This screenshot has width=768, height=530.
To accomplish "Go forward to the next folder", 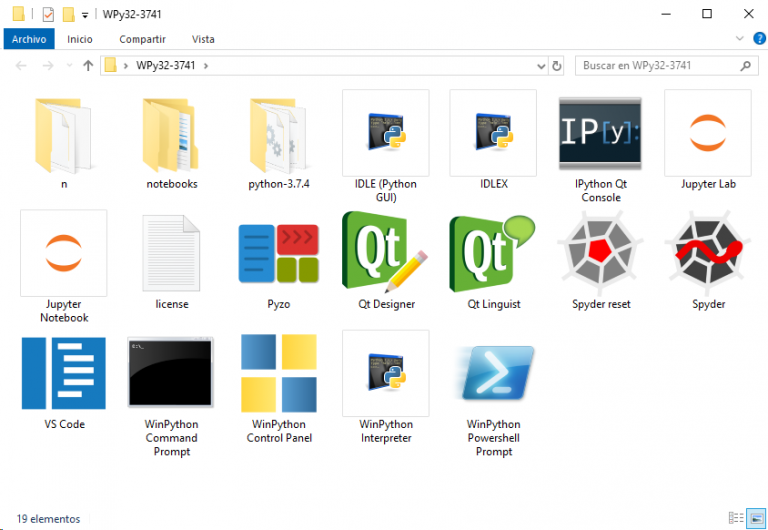I will (48, 66).
